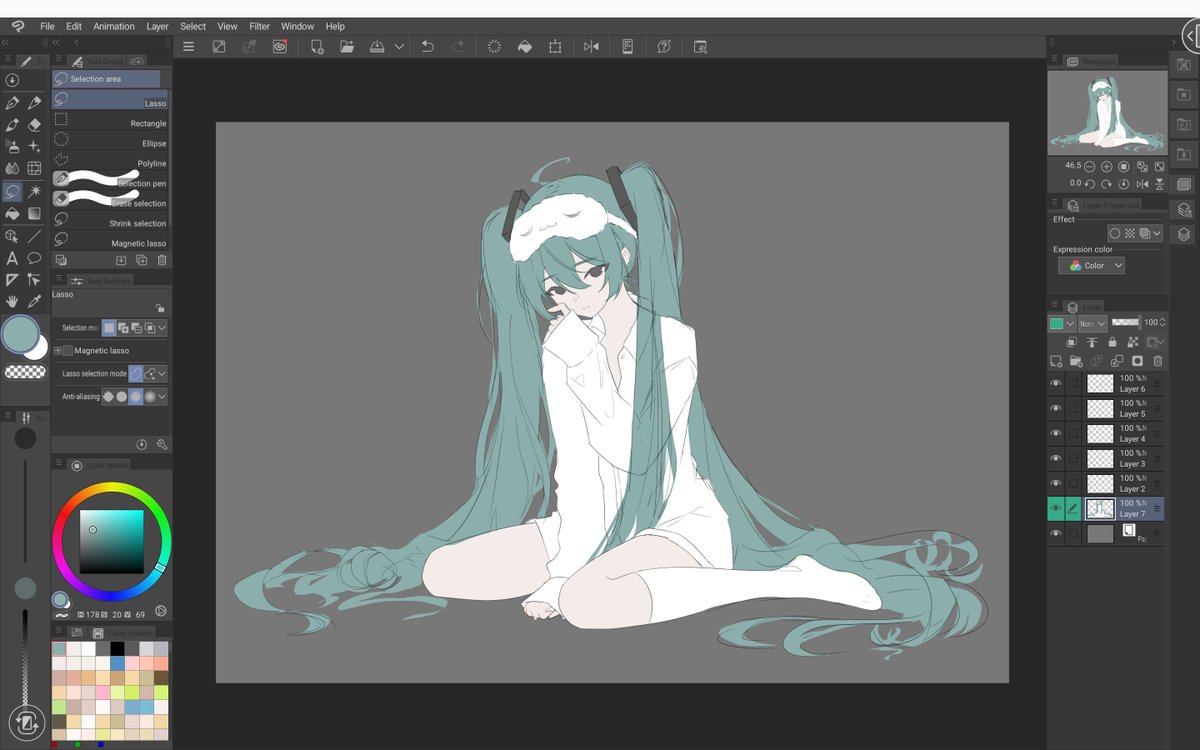This screenshot has width=1200, height=750.
Task: Click the Deselect dotted circle icon
Action: (494, 46)
